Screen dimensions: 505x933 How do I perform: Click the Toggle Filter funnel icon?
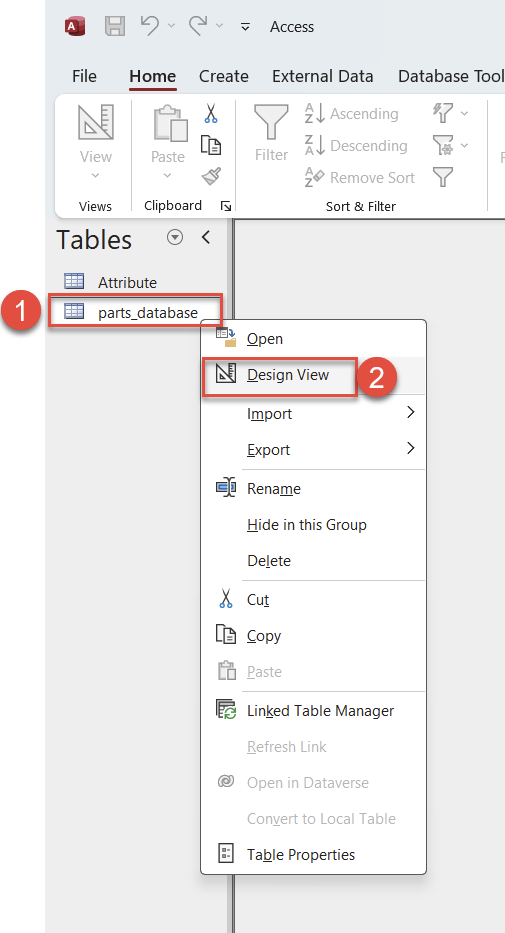pos(443,177)
